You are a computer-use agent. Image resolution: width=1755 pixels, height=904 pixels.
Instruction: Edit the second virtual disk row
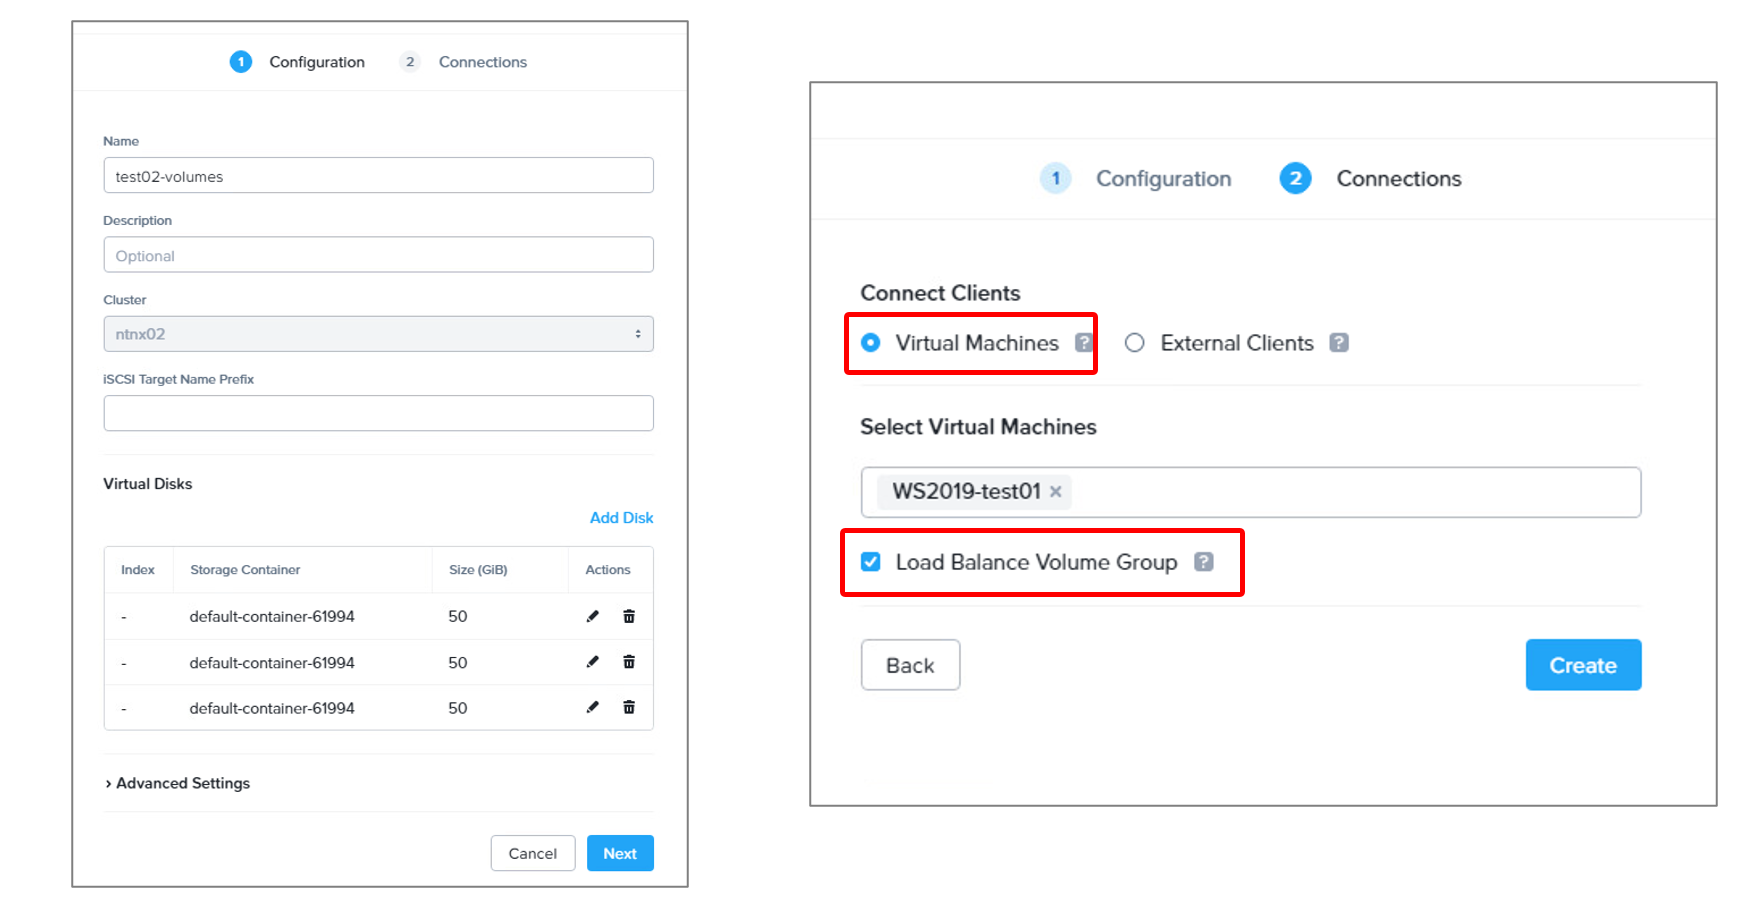tap(593, 662)
